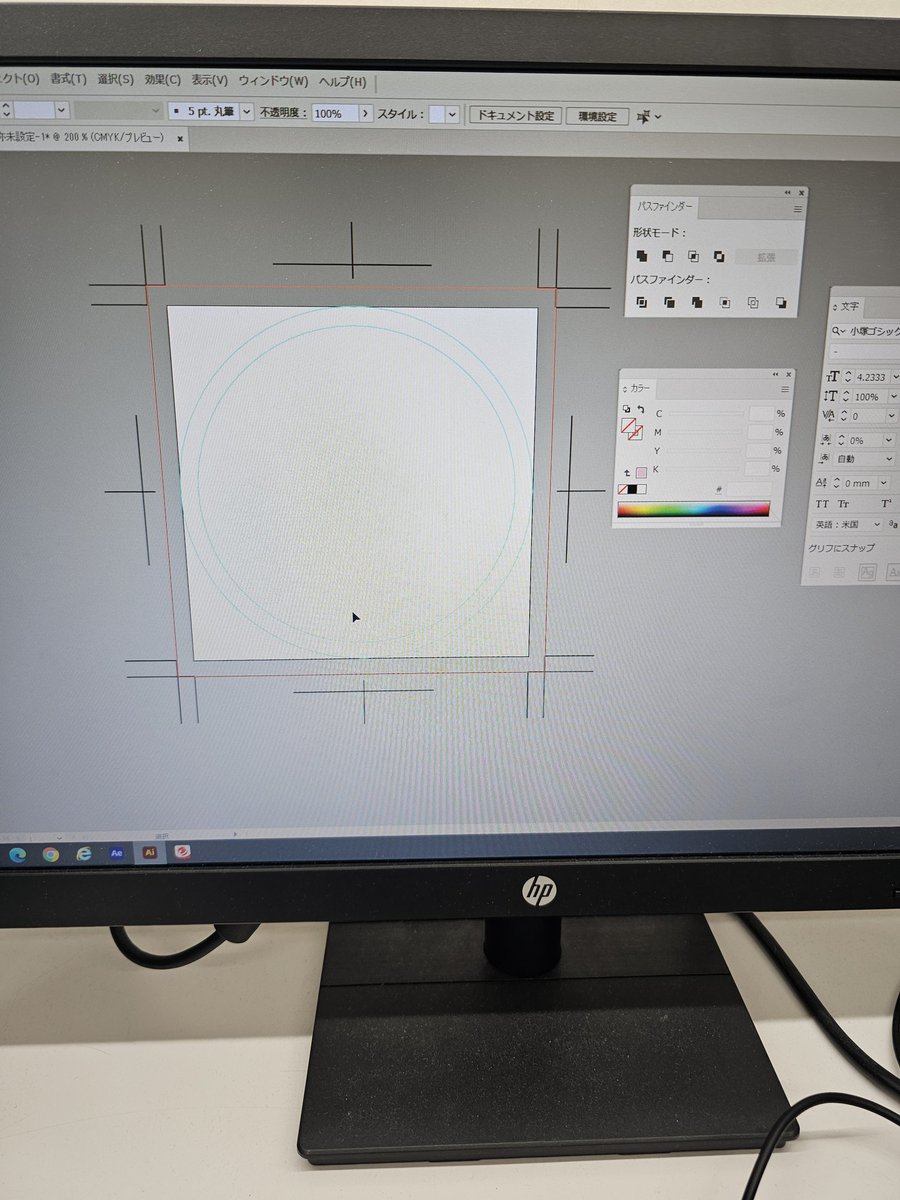The width and height of the screenshot is (900, 1200).
Task: Close the Pathfinder panel
Action: 800,192
